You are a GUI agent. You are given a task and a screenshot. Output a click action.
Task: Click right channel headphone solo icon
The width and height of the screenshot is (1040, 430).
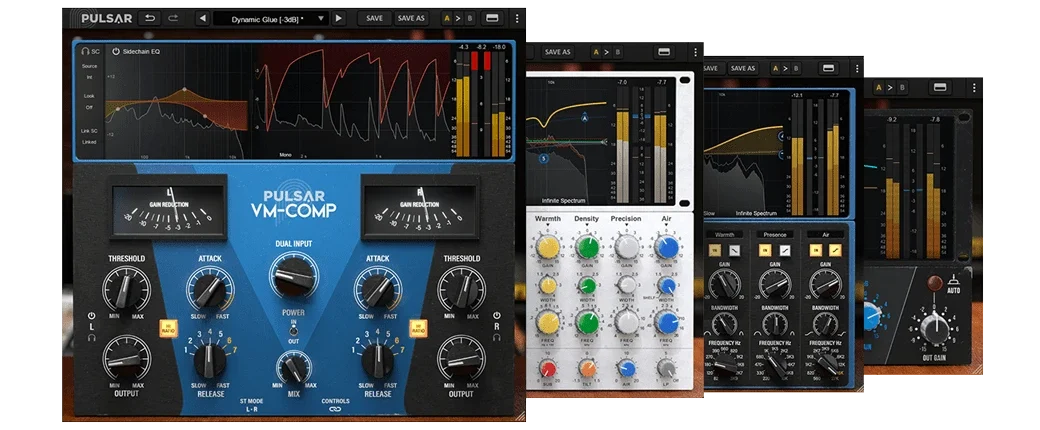(495, 337)
